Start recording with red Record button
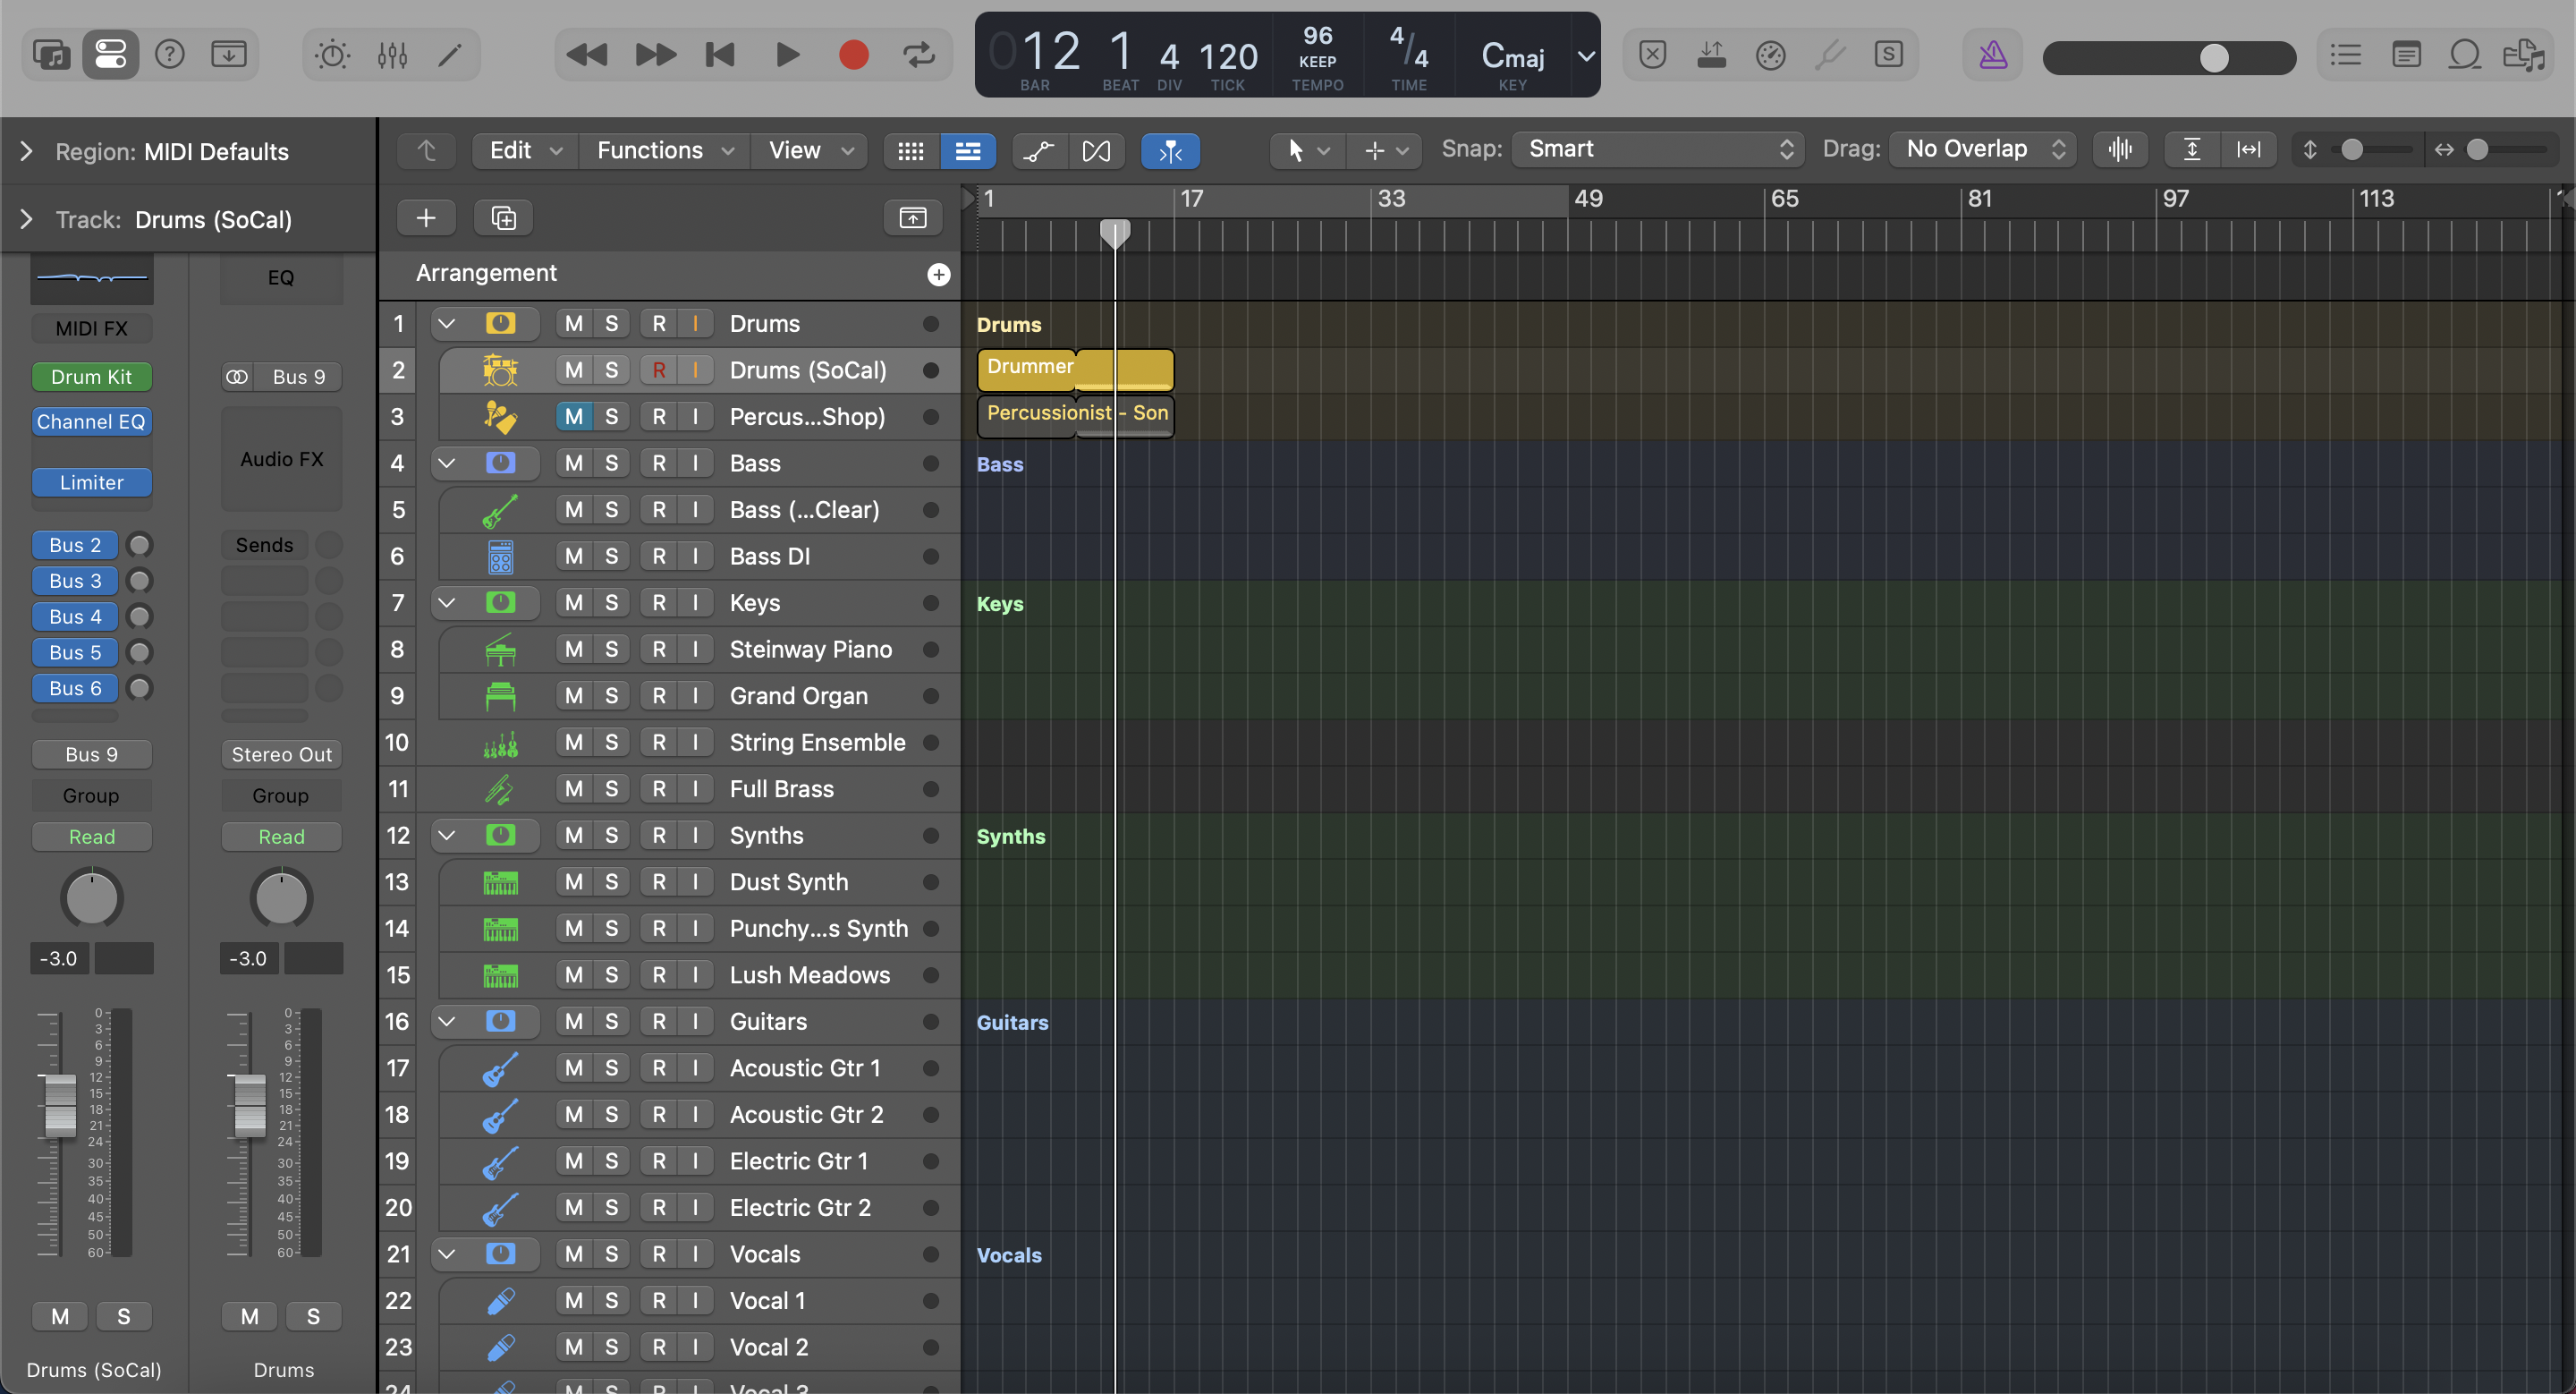The image size is (2576, 1394). [853, 55]
